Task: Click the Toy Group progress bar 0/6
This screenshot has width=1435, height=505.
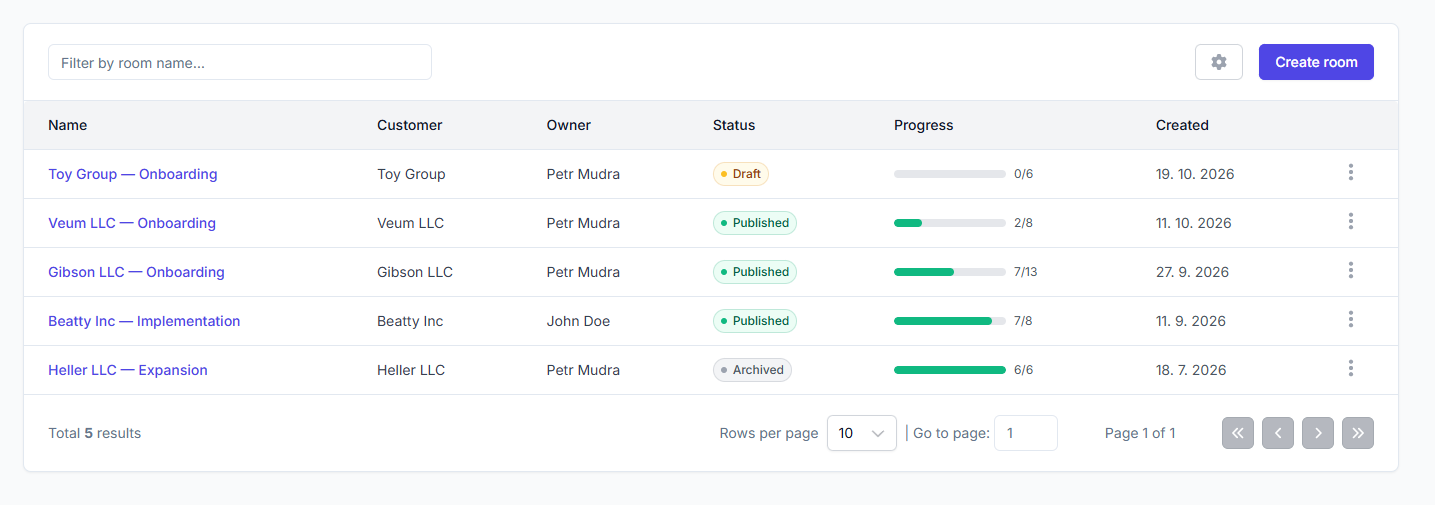Action: click(950, 174)
